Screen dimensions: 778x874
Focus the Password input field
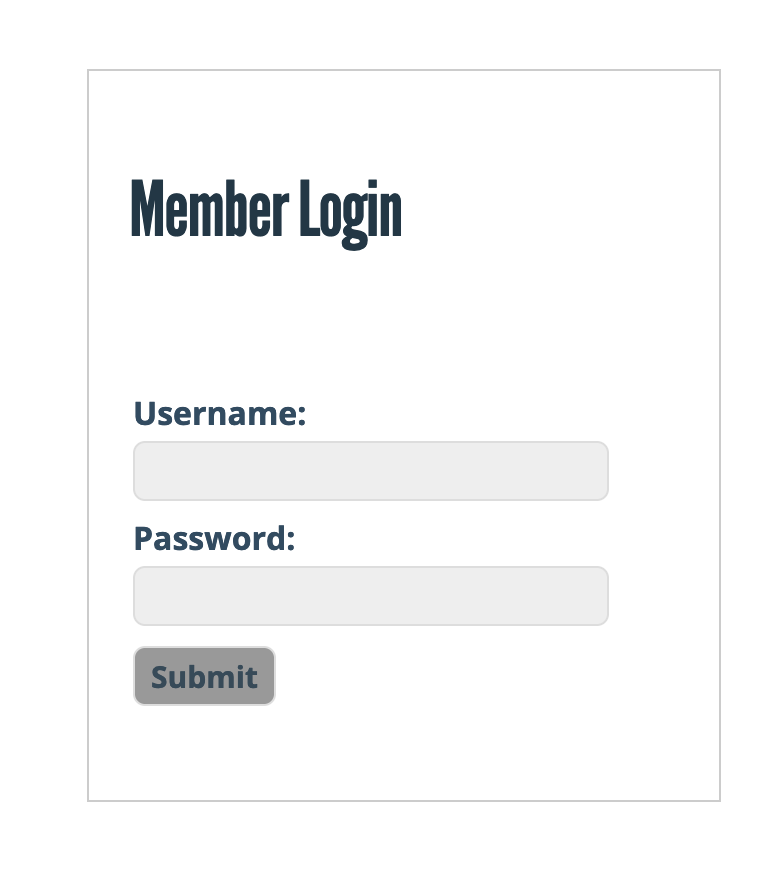click(370, 596)
